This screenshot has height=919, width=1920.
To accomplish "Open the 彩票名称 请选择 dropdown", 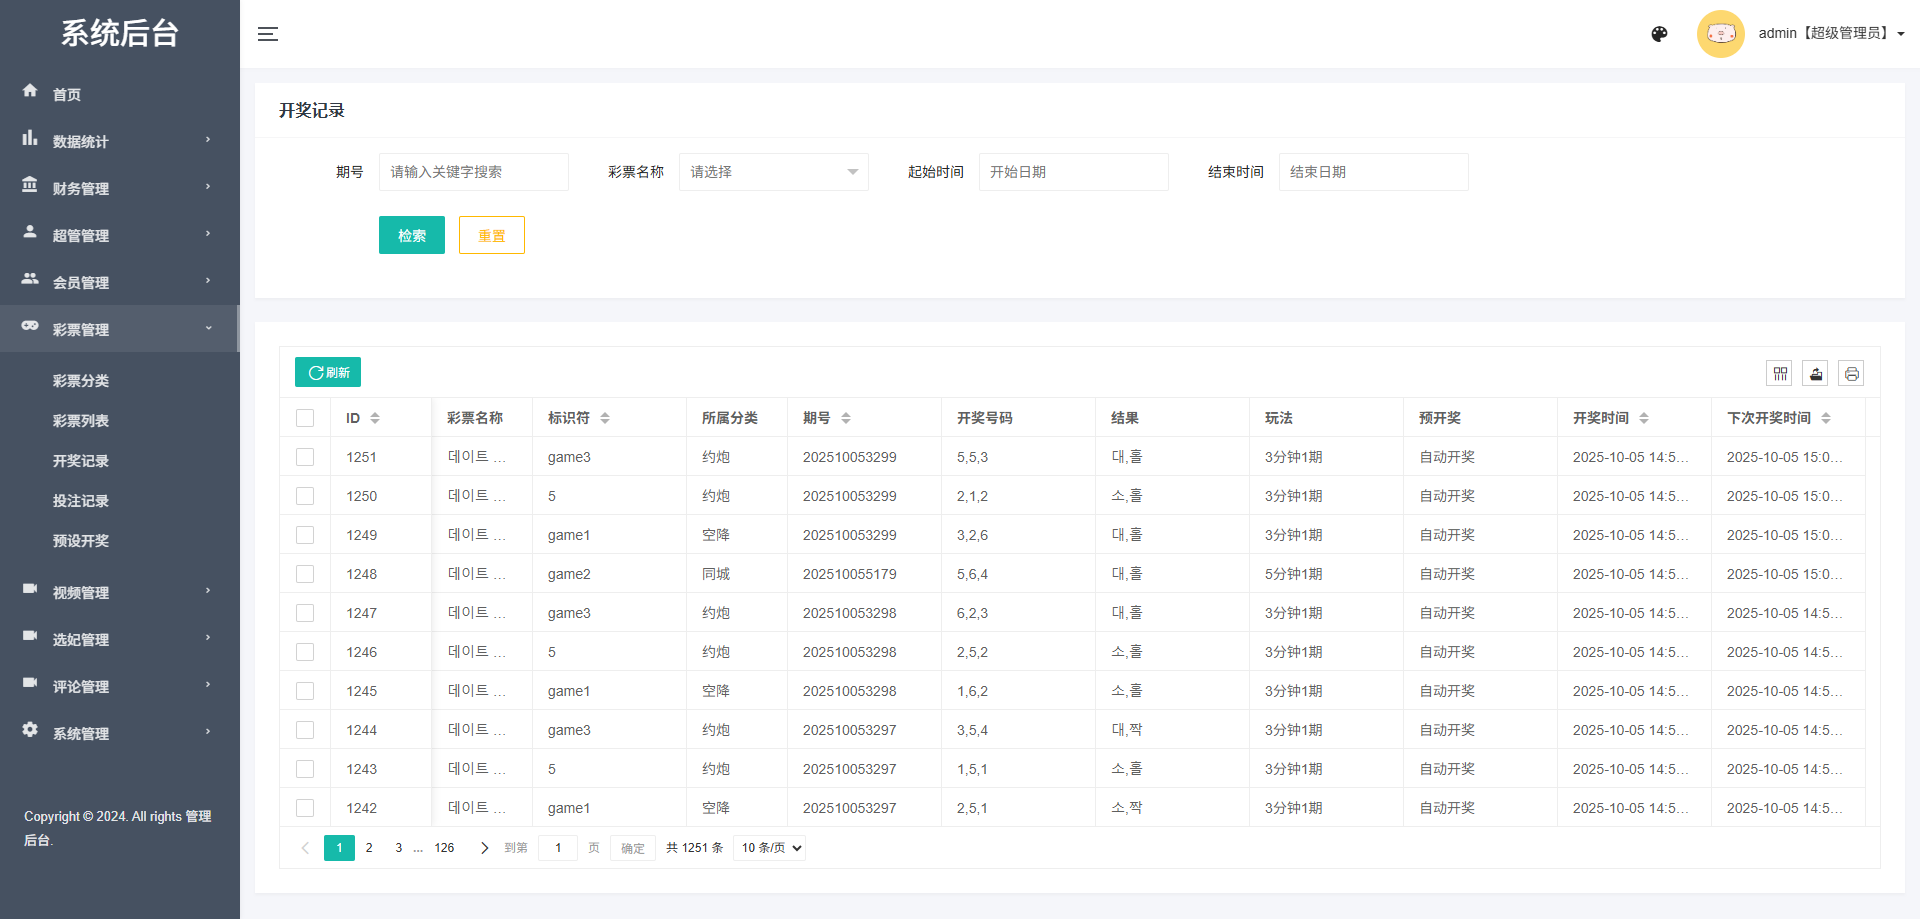I will [773, 171].
